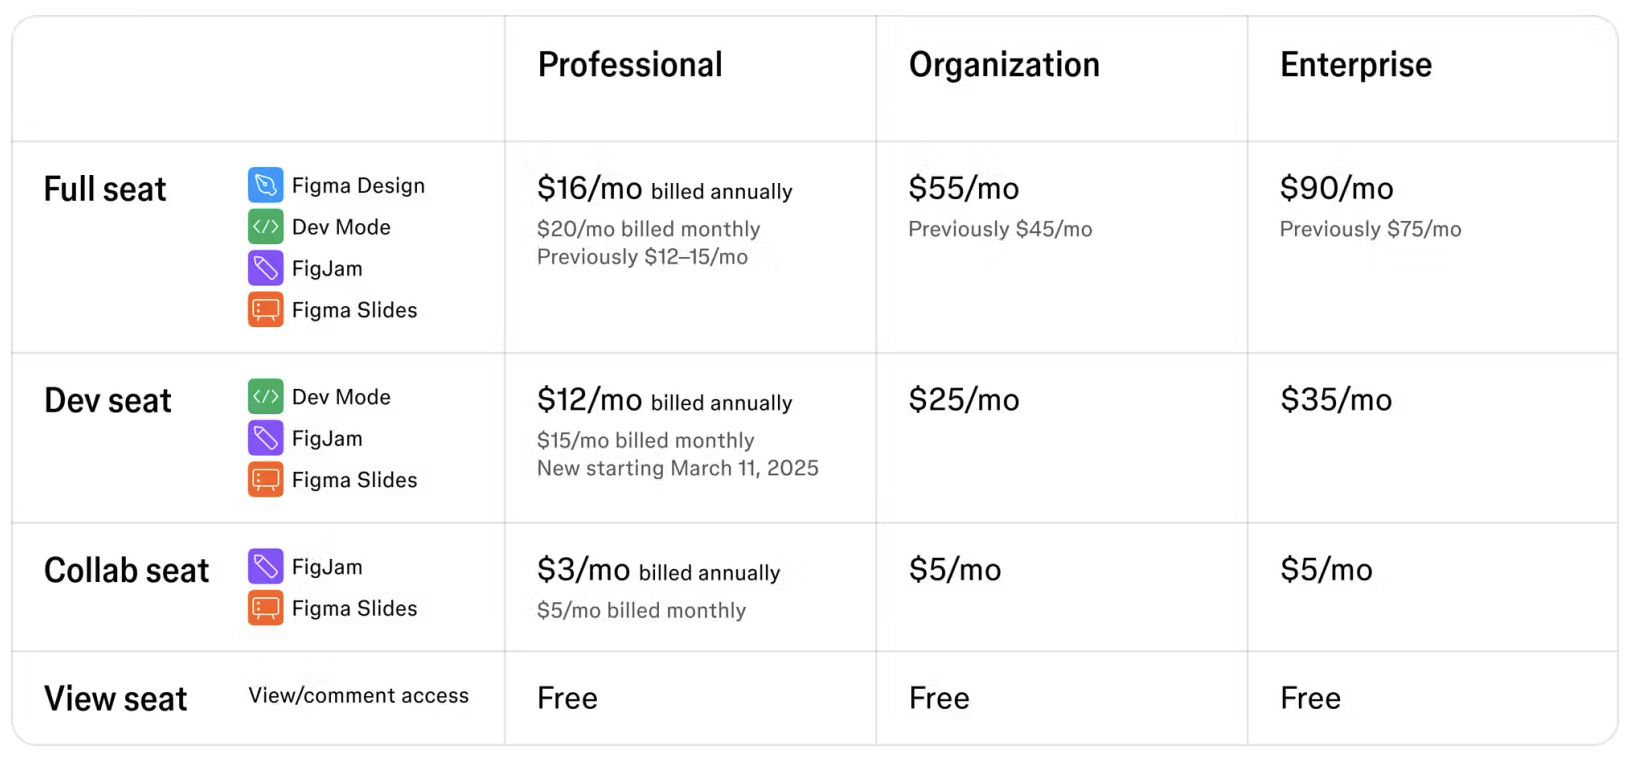The height and width of the screenshot is (758, 1630).
Task: Click the $16/mo Professional Full seat price
Action: [590, 188]
